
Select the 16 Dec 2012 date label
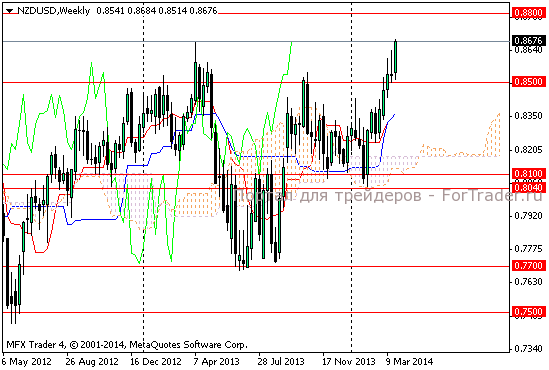pyautogui.click(x=156, y=362)
